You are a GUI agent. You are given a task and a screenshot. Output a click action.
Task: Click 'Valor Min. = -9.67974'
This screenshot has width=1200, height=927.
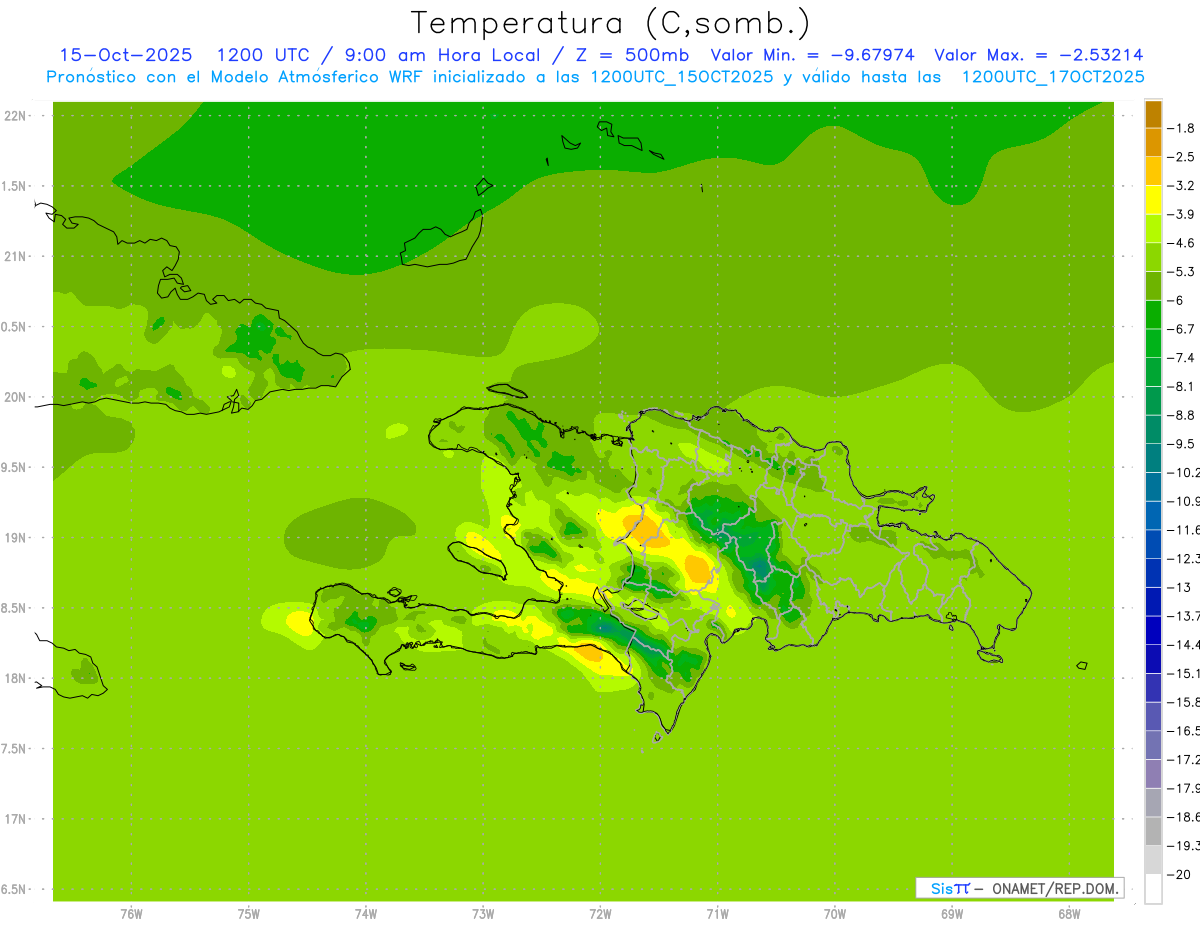point(812,55)
